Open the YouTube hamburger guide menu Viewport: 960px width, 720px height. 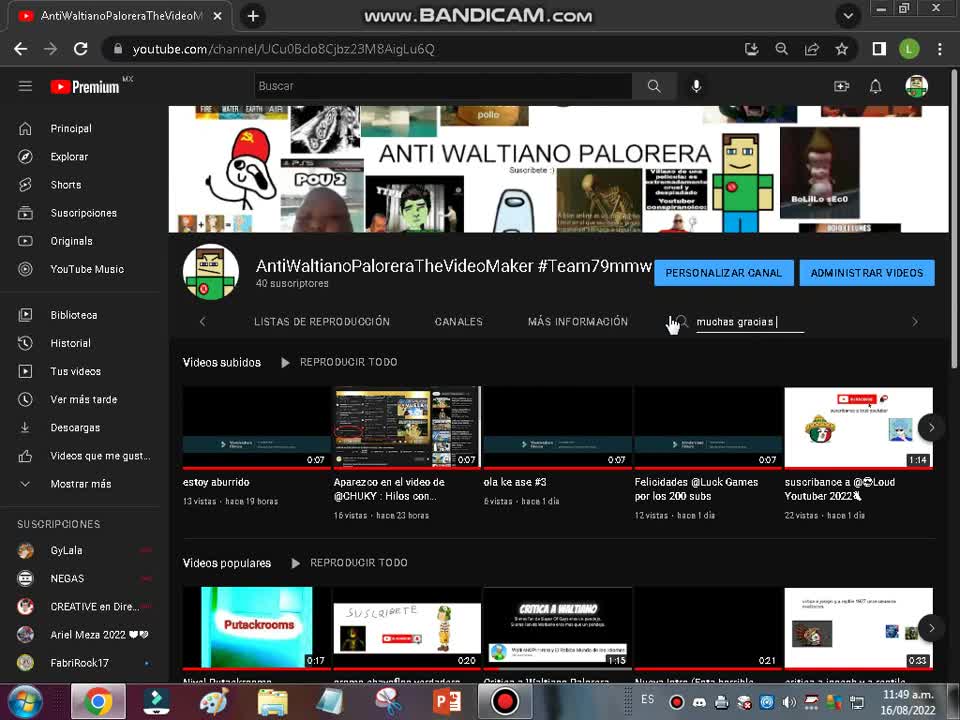click(25, 86)
